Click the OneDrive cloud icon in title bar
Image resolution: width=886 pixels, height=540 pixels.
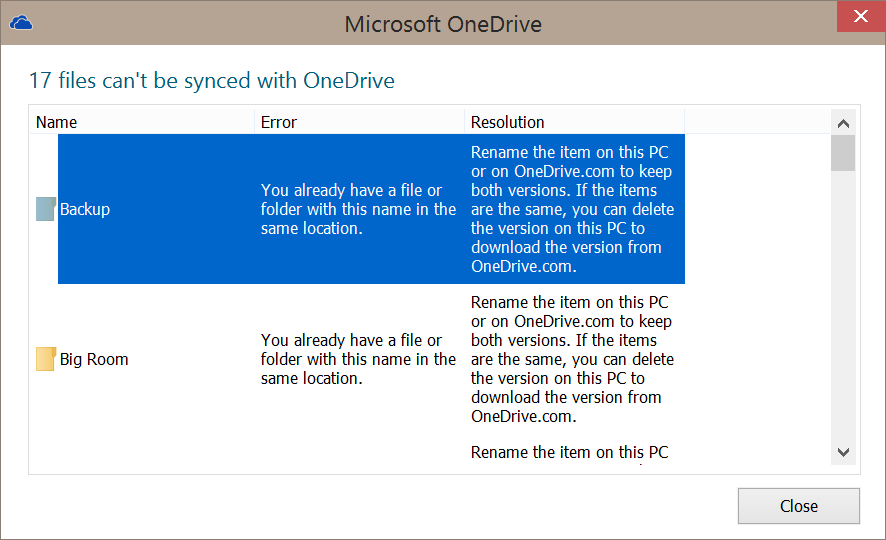pyautogui.click(x=21, y=23)
